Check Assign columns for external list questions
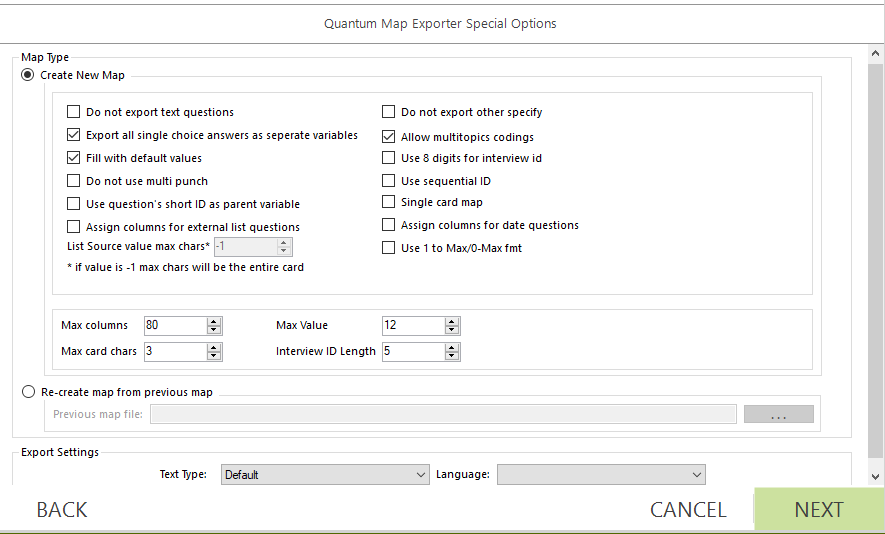 coord(73,227)
